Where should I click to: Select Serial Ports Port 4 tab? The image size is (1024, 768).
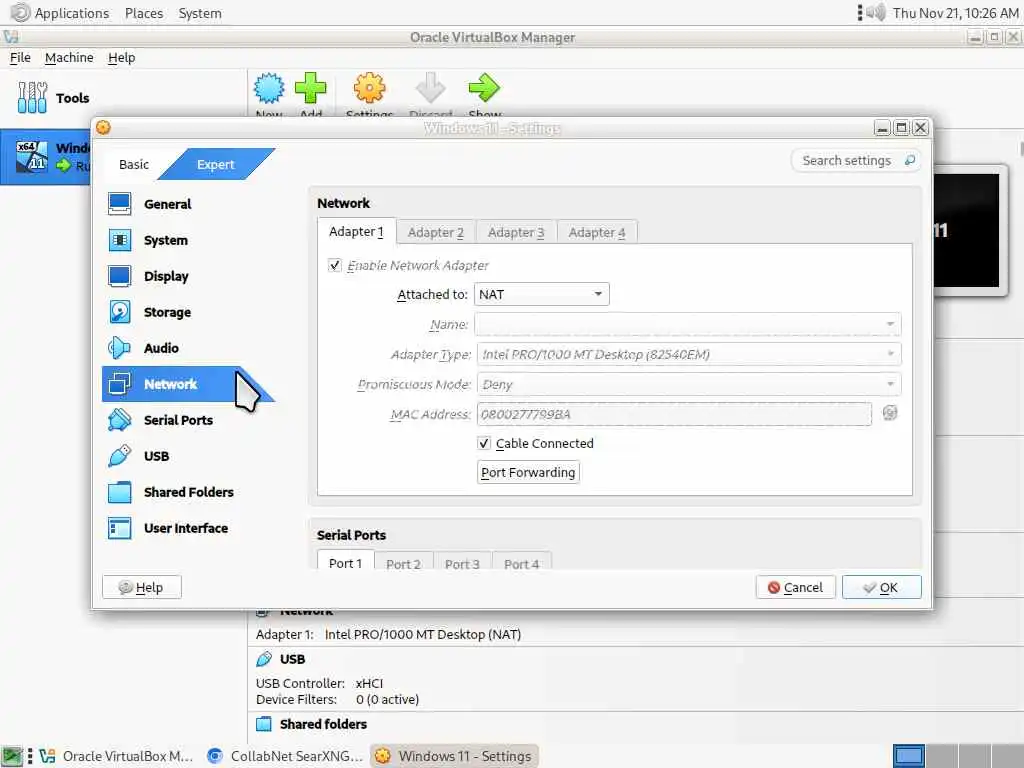(521, 564)
